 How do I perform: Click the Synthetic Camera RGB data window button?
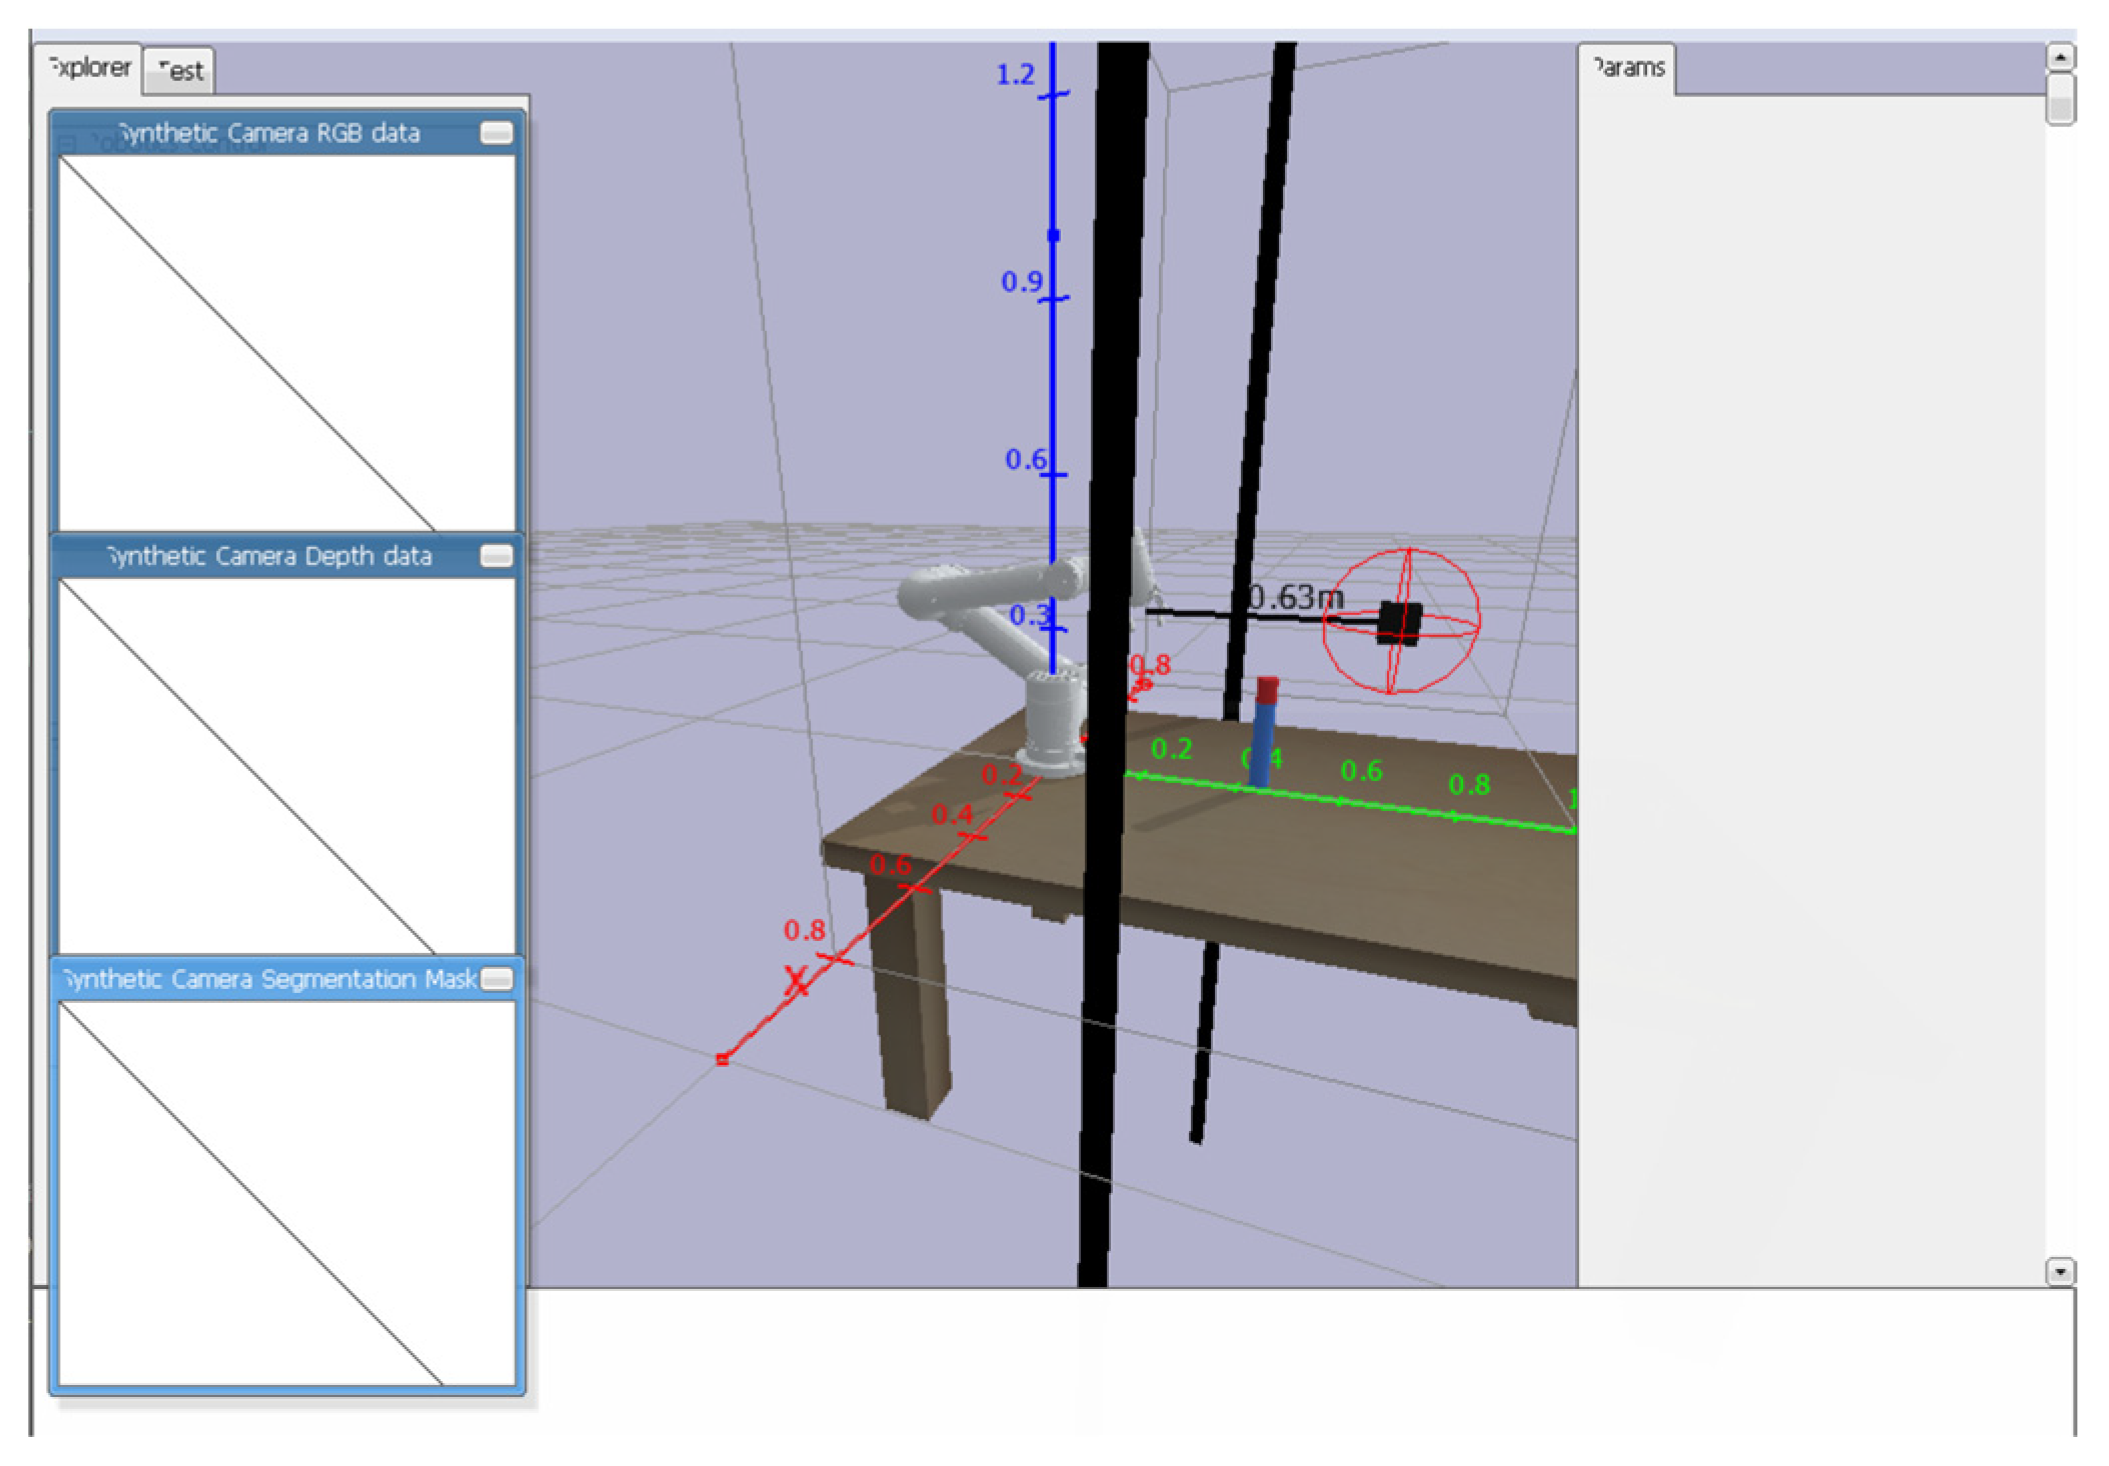pyautogui.click(x=496, y=133)
